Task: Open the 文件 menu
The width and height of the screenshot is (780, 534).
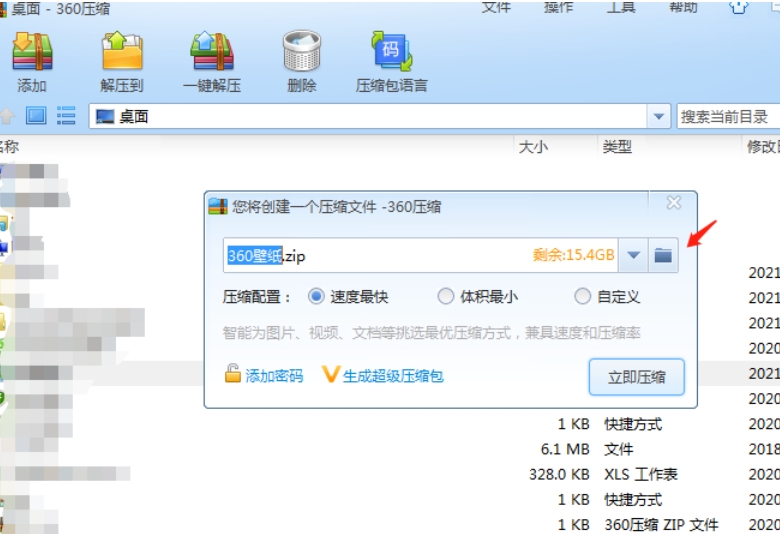Action: coord(496,7)
